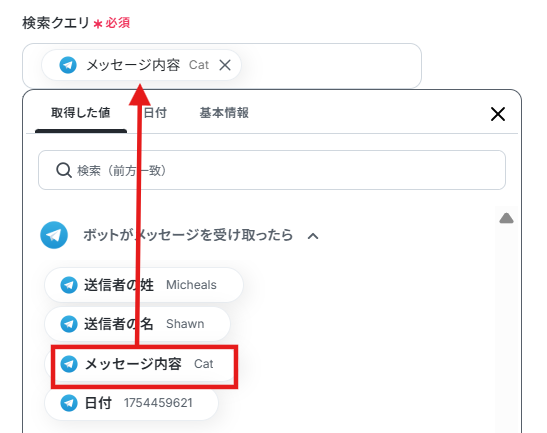Click the scrollbar up arrow
547x433 pixels.
point(506,218)
